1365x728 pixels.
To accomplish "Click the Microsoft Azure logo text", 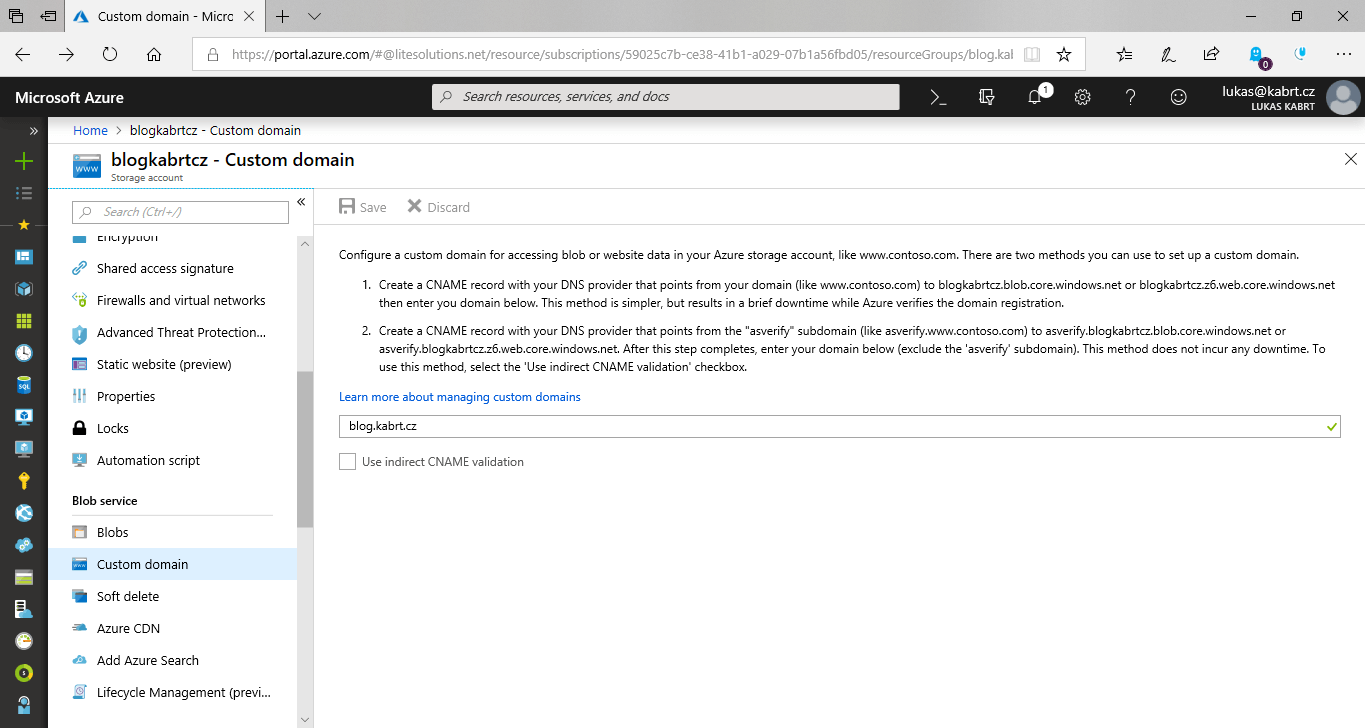I will pyautogui.click(x=70, y=97).
